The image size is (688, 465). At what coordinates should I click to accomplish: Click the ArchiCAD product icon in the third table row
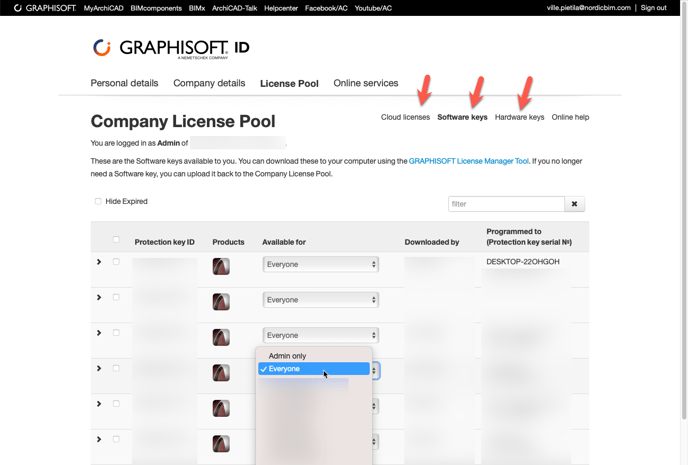(221, 337)
